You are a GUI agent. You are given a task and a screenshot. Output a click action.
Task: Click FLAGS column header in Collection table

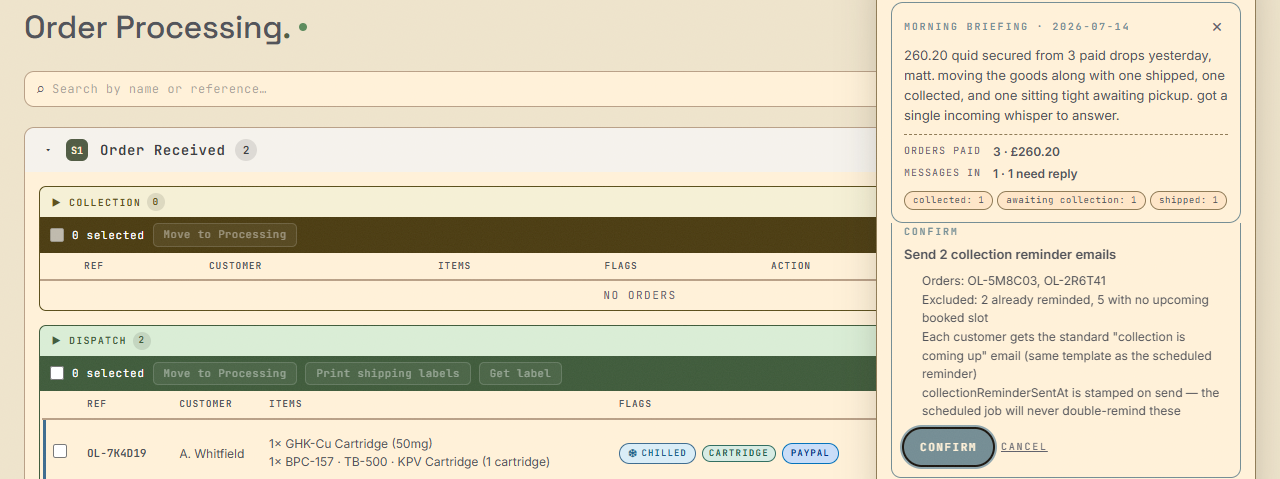[621, 266]
